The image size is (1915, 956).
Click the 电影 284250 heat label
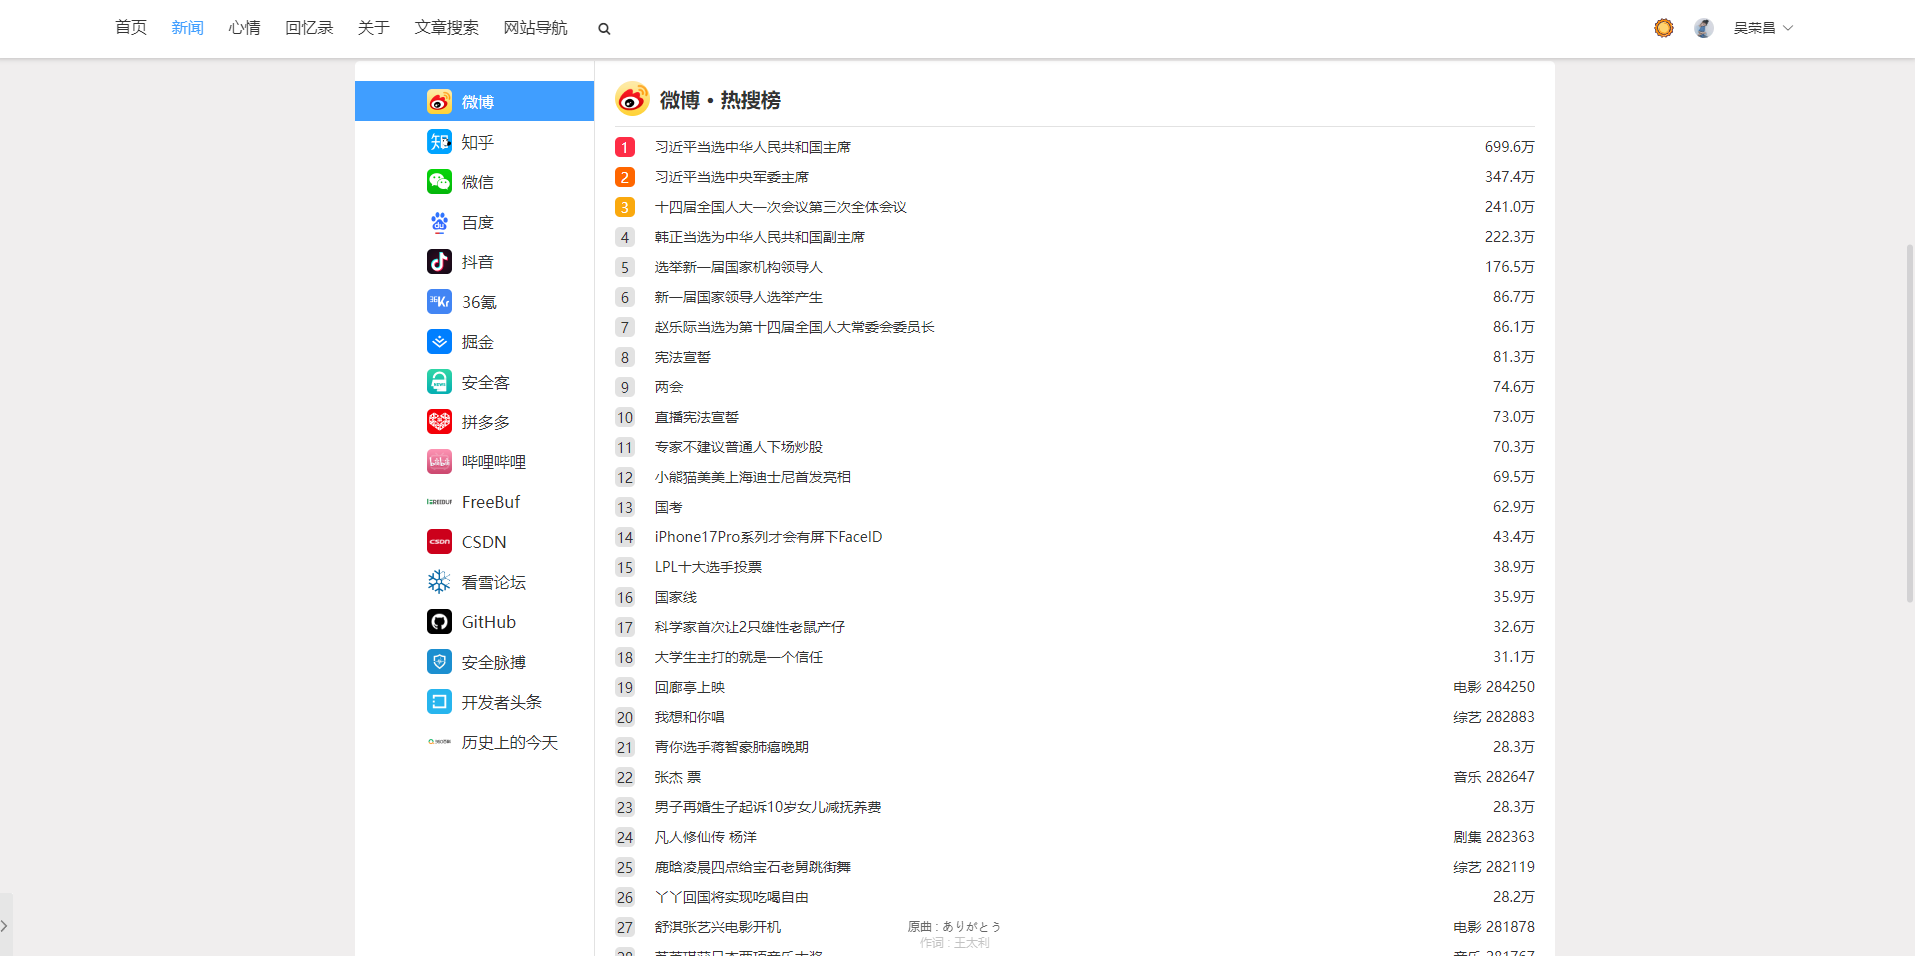[x=1494, y=687]
